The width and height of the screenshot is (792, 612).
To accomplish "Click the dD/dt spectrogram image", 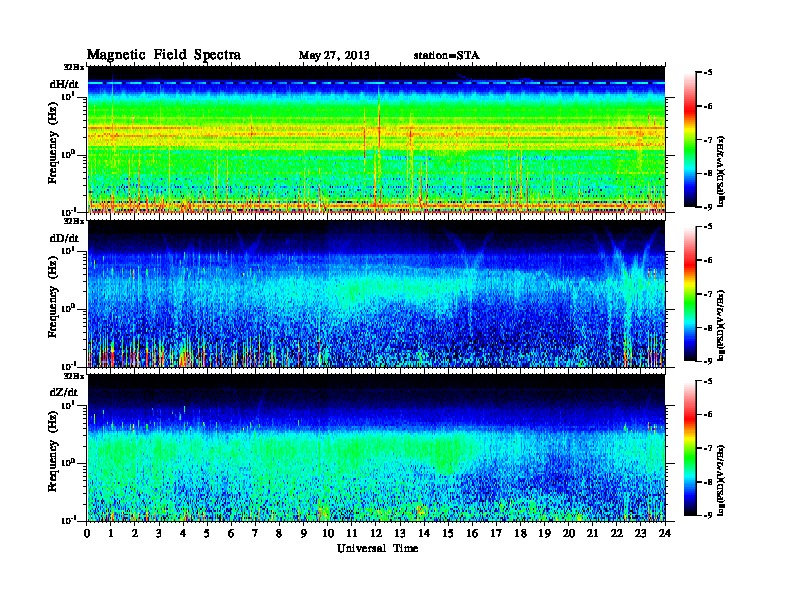I will tap(376, 294).
